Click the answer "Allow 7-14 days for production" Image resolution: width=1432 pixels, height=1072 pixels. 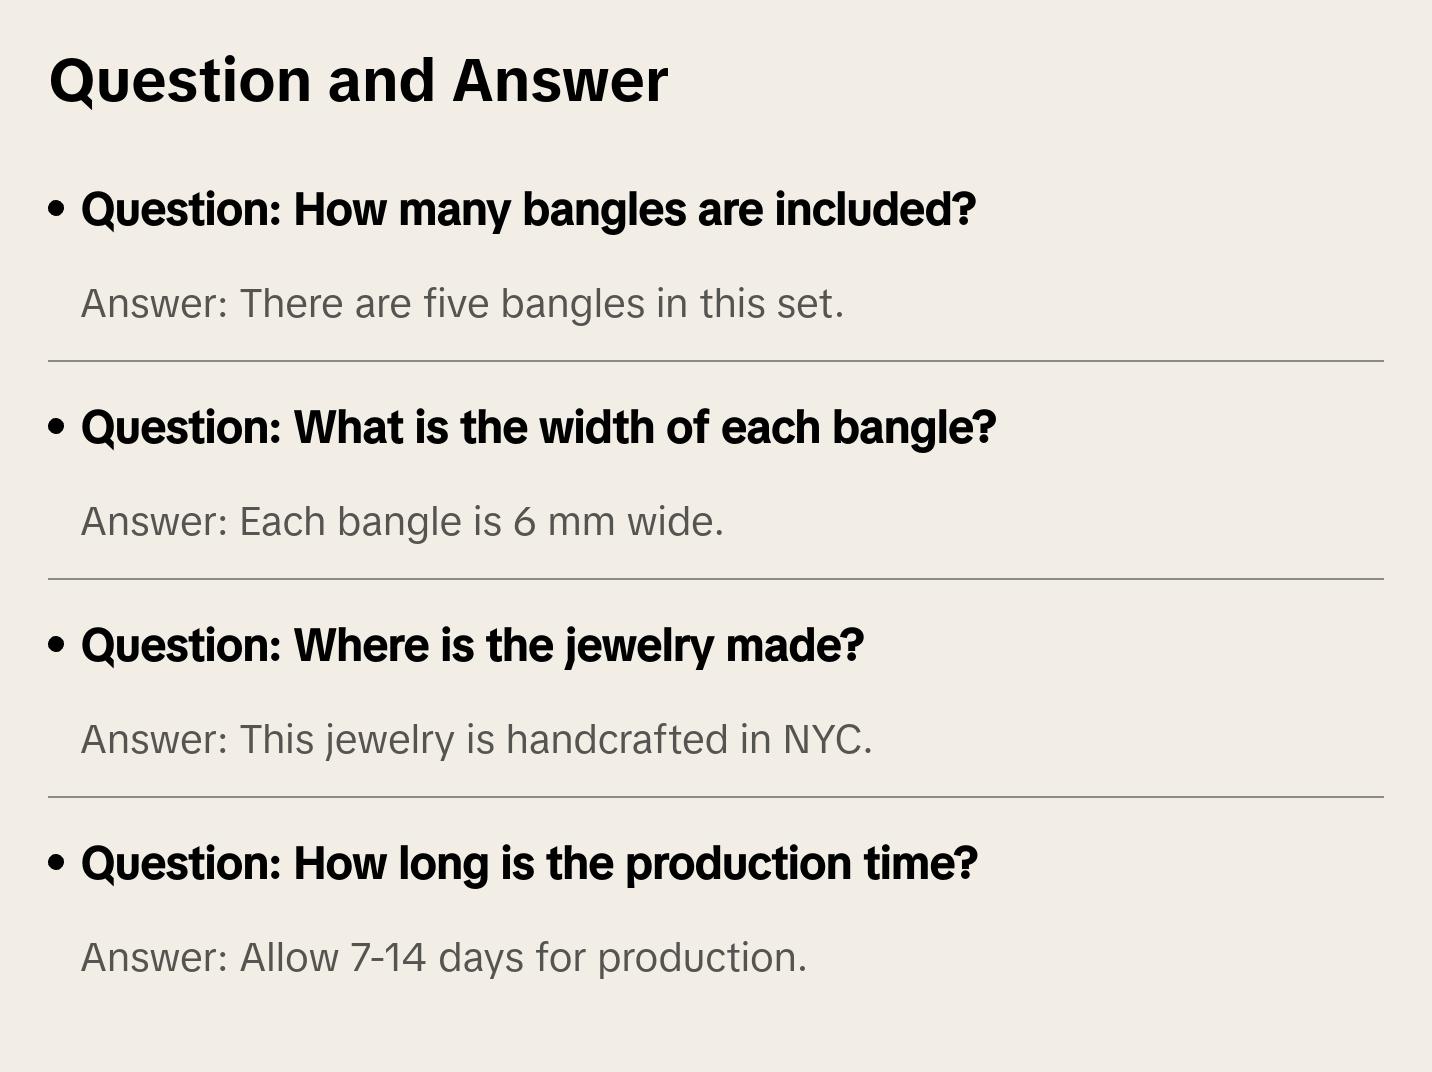443,958
